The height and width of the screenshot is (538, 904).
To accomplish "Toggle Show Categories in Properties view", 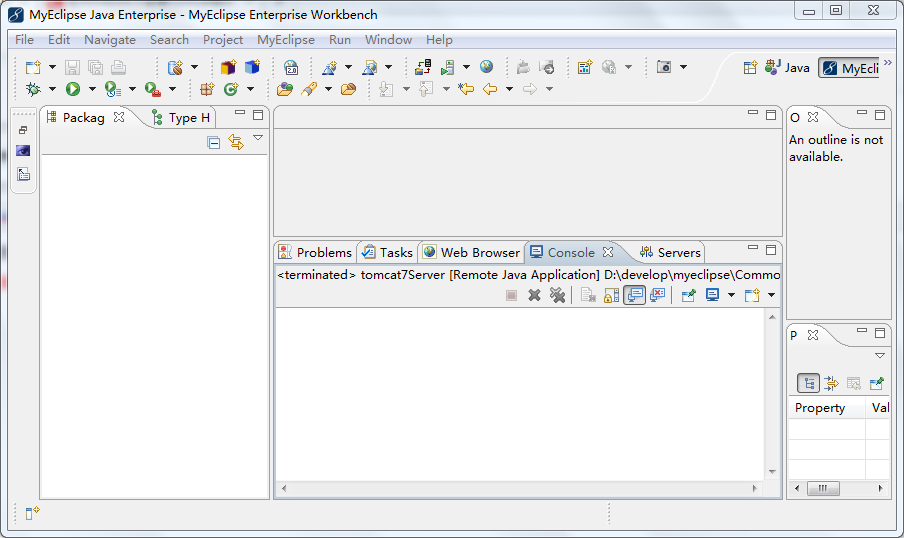I will pos(808,383).
